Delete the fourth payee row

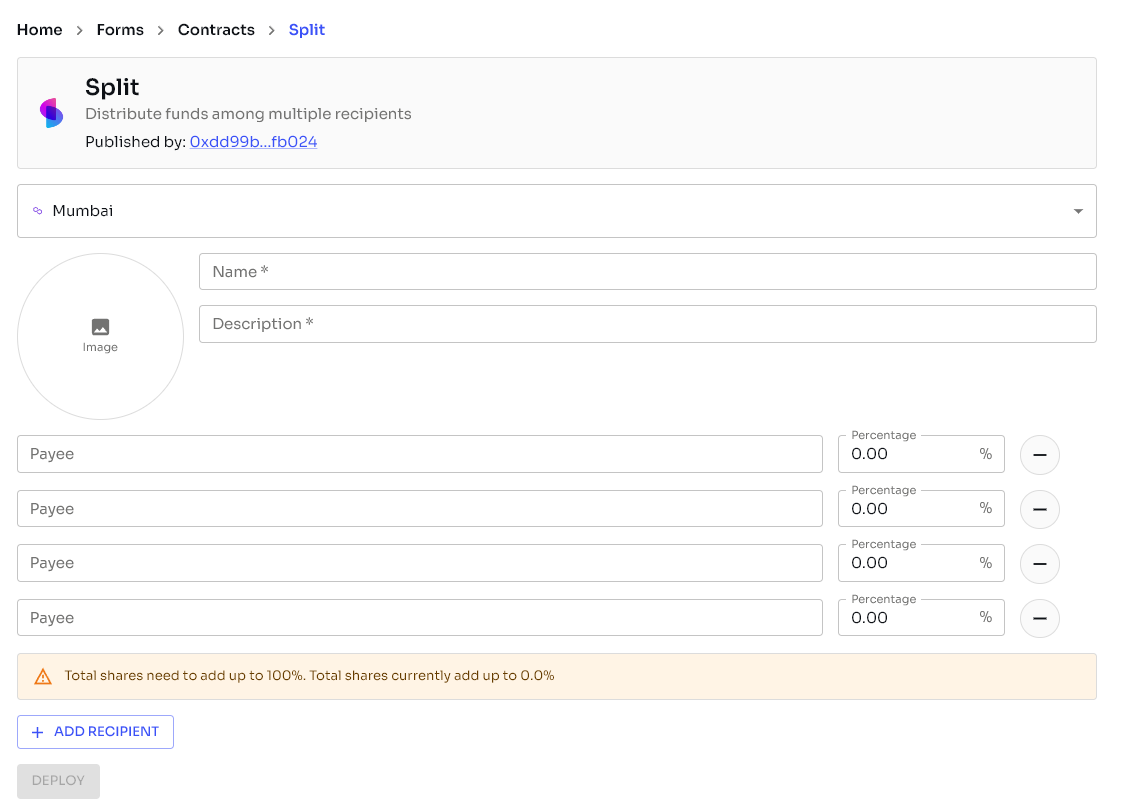(x=1039, y=619)
